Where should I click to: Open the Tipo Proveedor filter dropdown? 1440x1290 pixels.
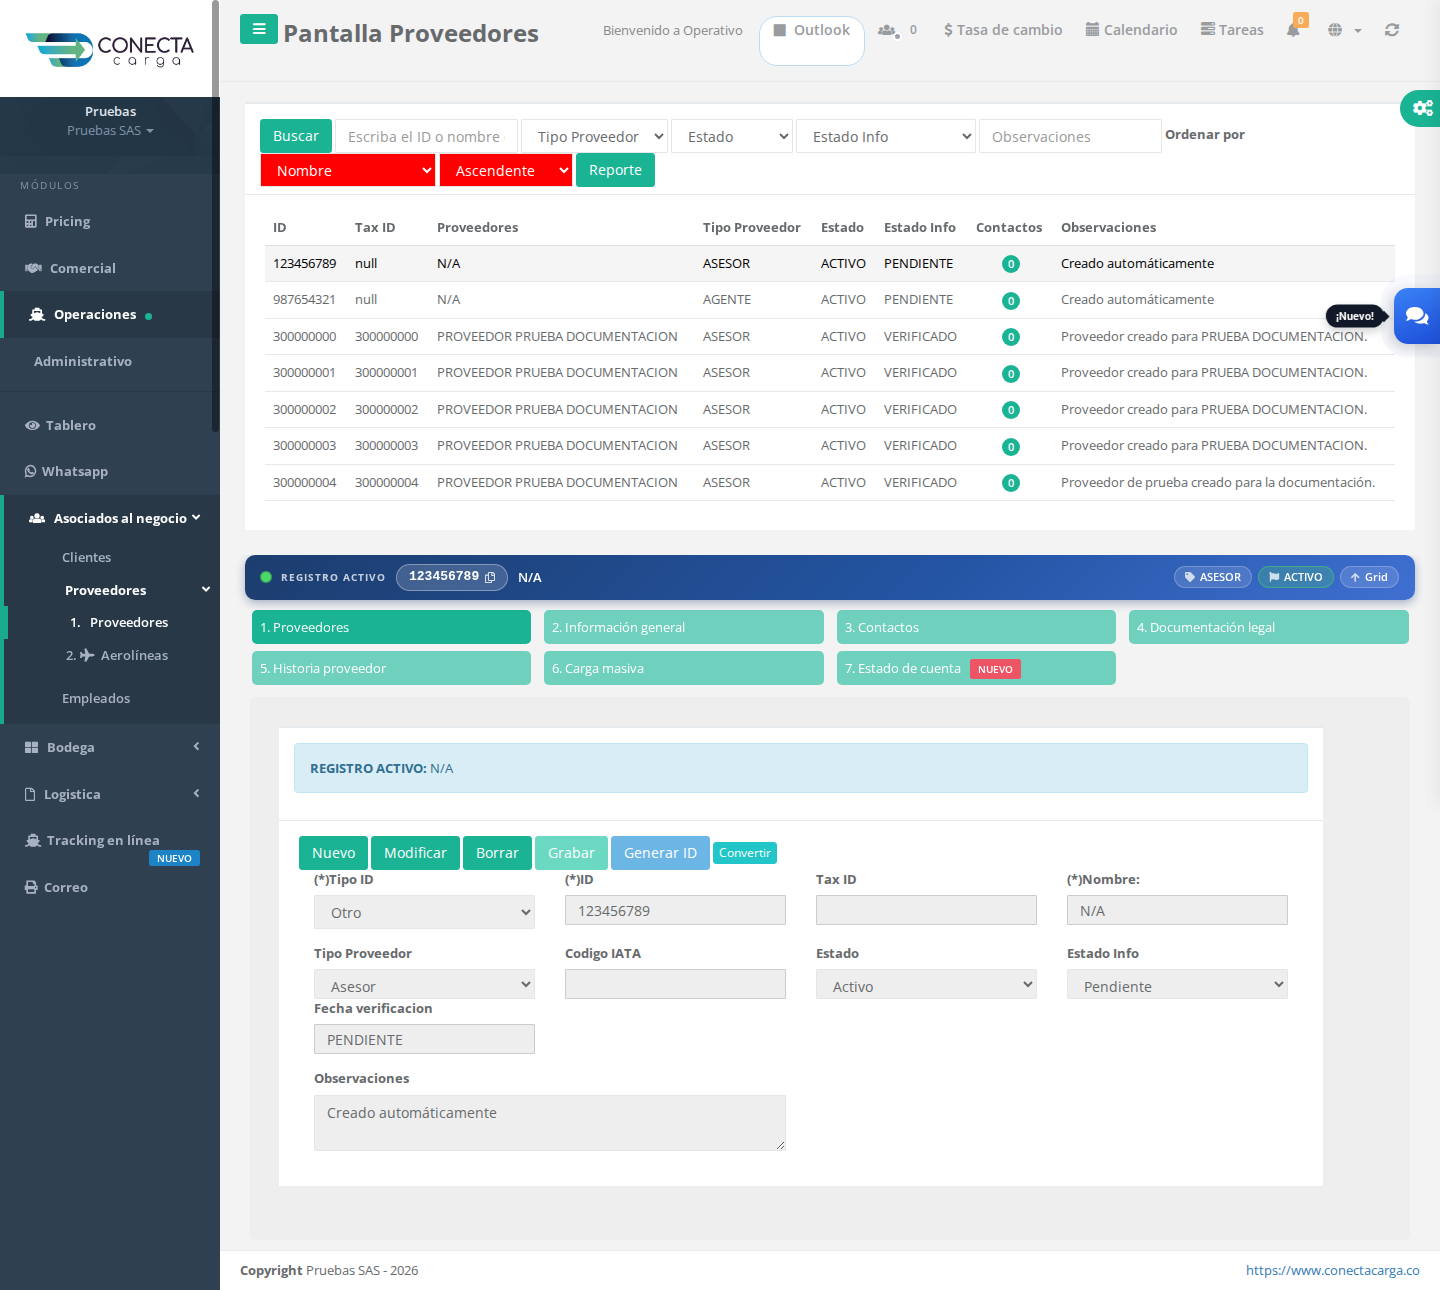pyautogui.click(x=595, y=136)
